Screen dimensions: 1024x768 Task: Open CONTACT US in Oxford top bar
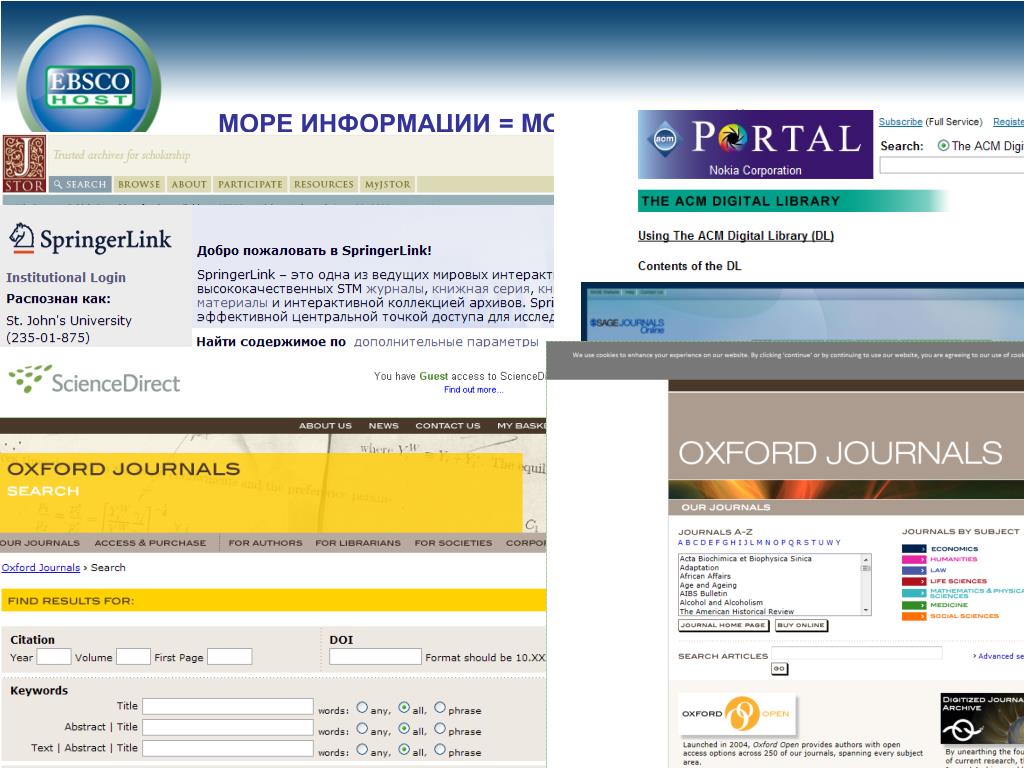pyautogui.click(x=448, y=426)
